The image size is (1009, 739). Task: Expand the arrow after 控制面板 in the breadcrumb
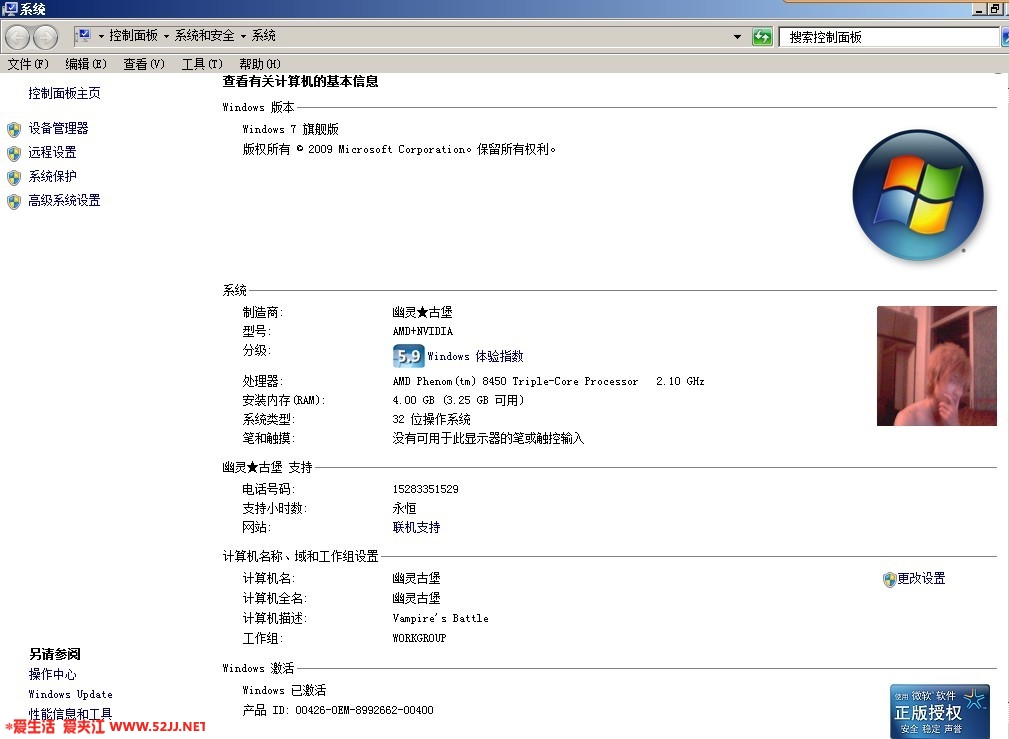(166, 36)
